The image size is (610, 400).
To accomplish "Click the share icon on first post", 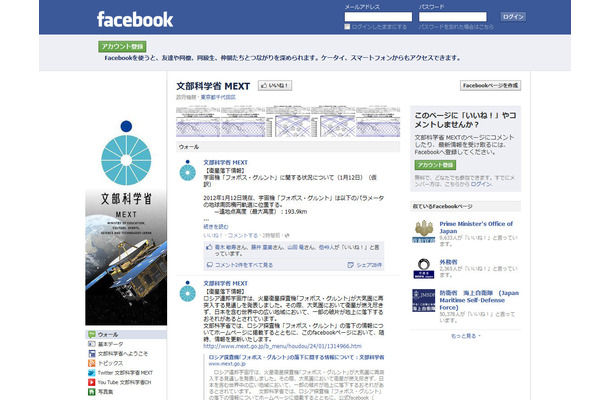I will point(350,265).
